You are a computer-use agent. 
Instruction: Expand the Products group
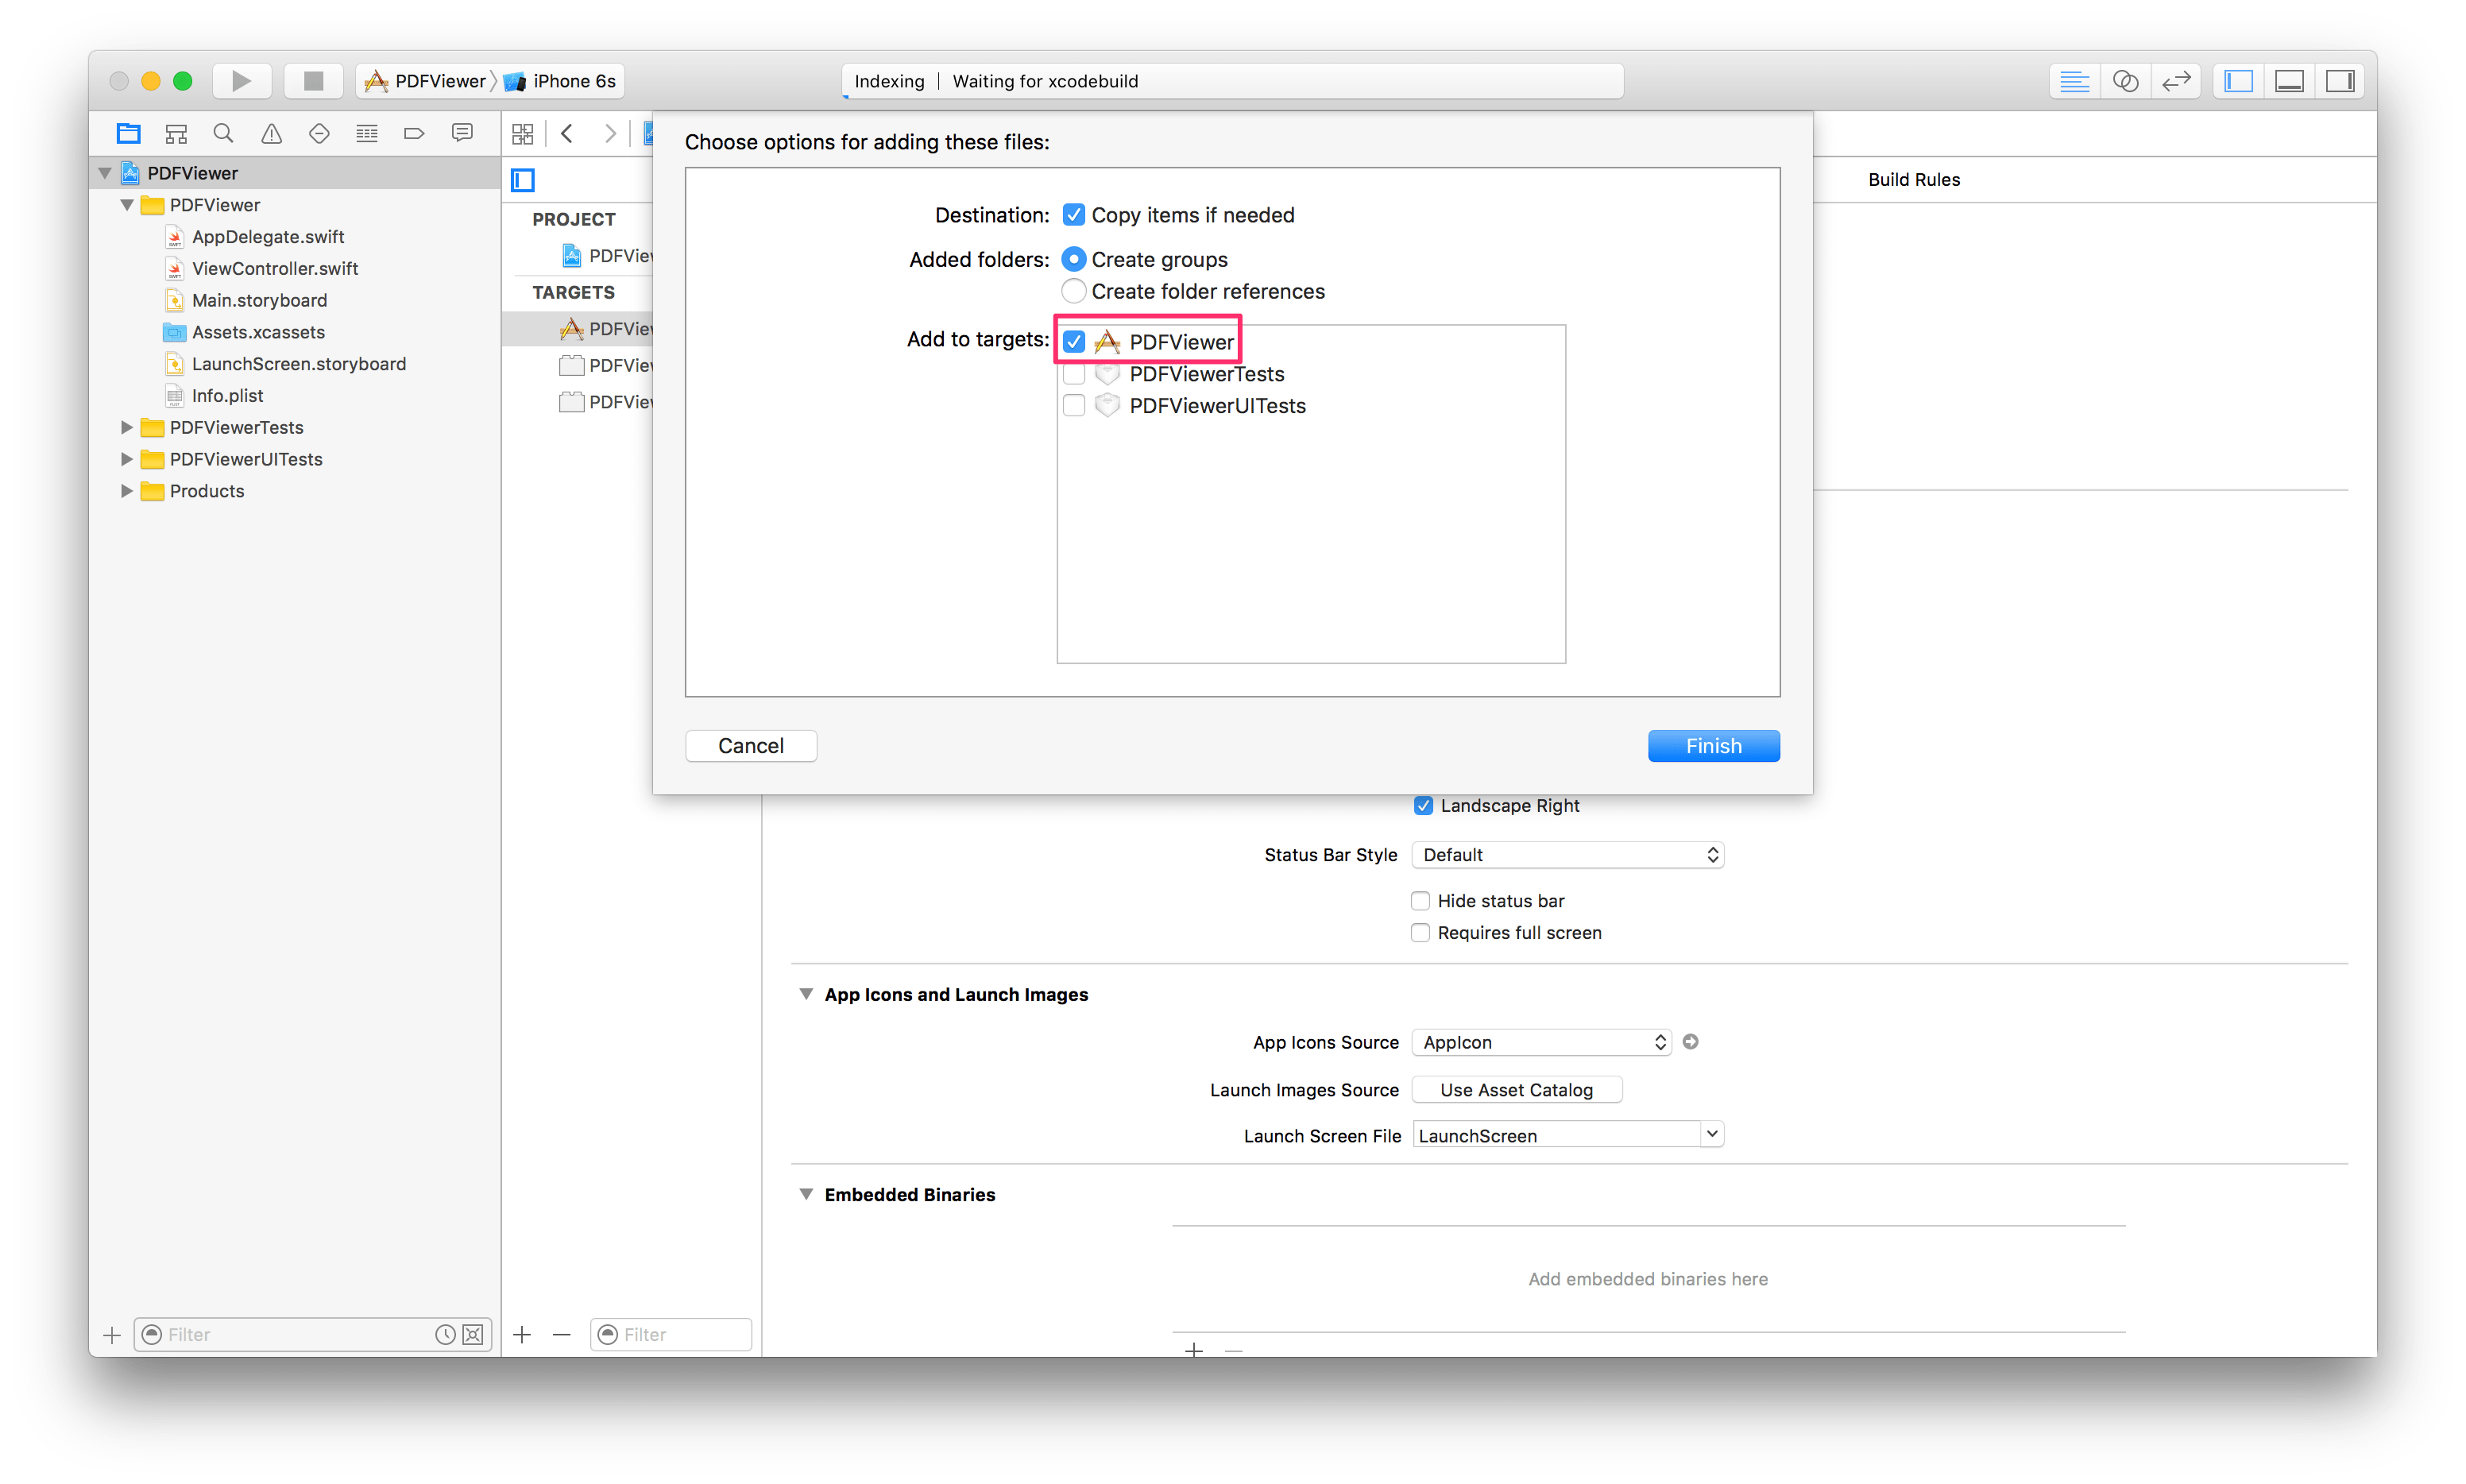click(126, 491)
